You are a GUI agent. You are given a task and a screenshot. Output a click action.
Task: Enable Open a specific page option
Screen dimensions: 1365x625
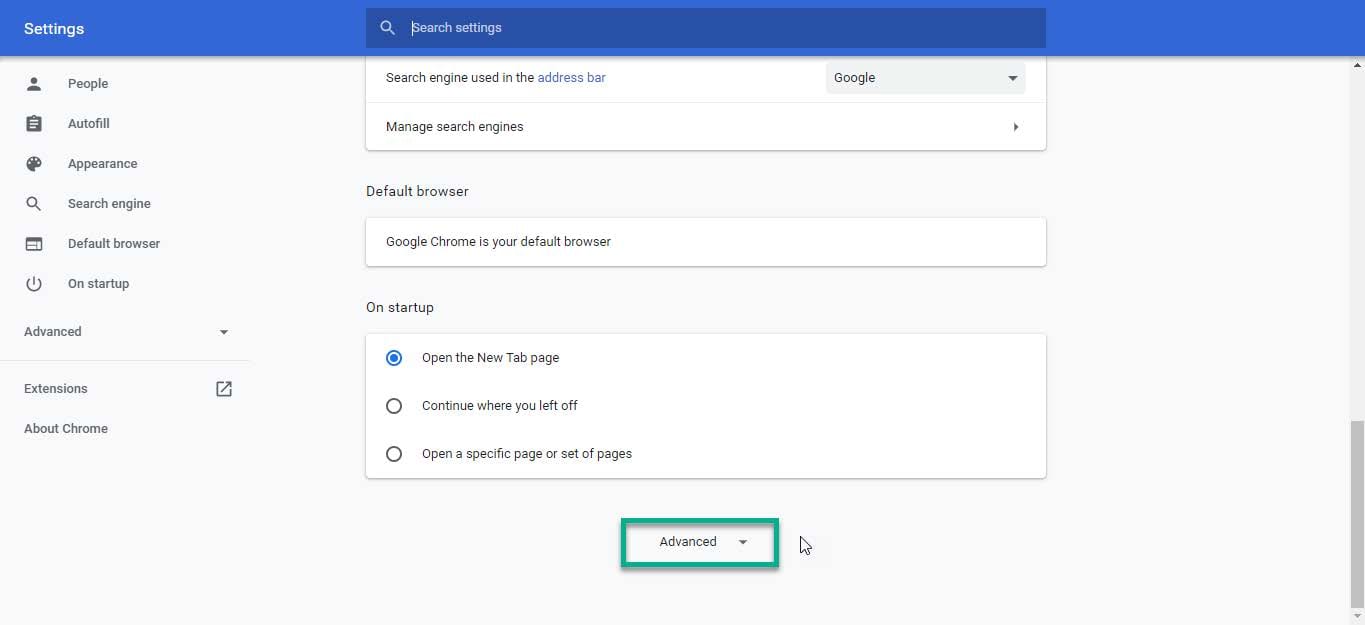click(393, 453)
